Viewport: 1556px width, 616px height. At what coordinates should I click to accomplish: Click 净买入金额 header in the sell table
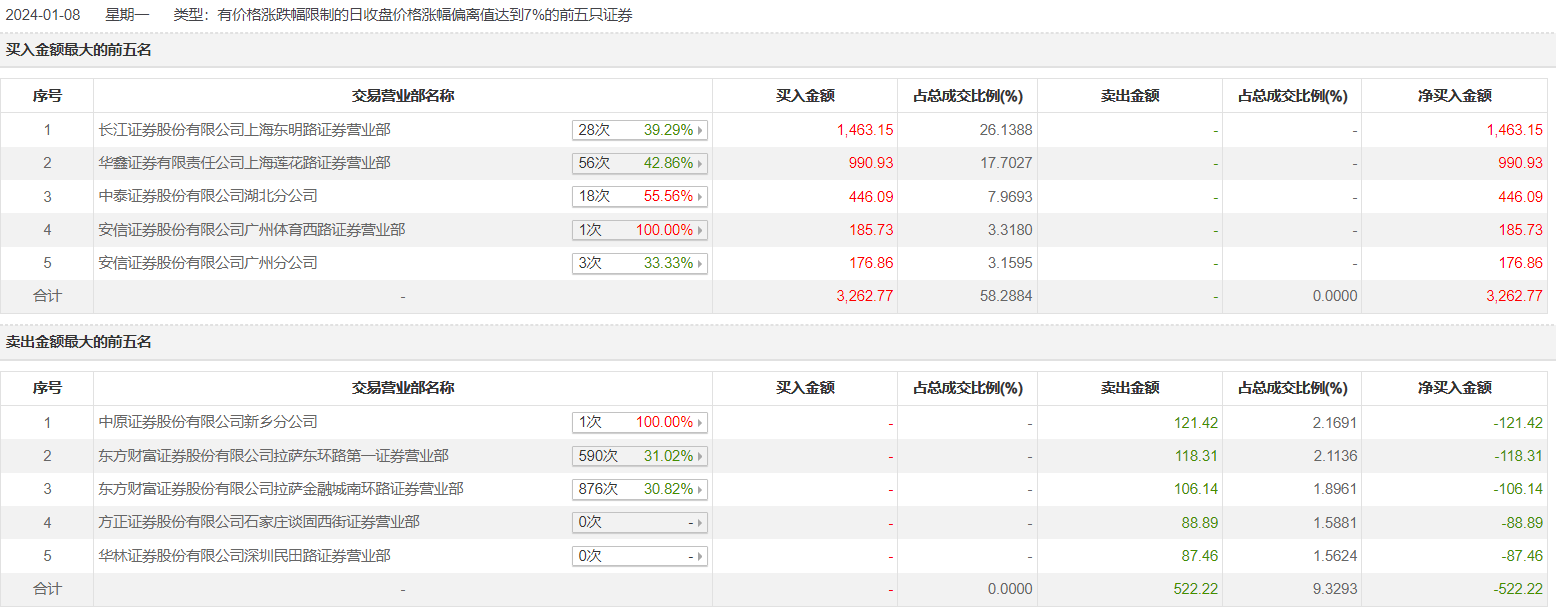[x=1454, y=388]
